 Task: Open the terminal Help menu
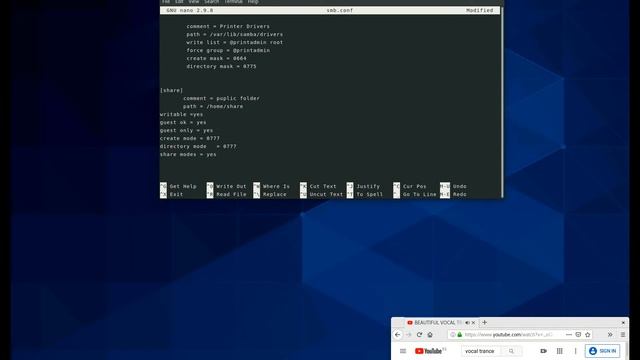point(253,2)
